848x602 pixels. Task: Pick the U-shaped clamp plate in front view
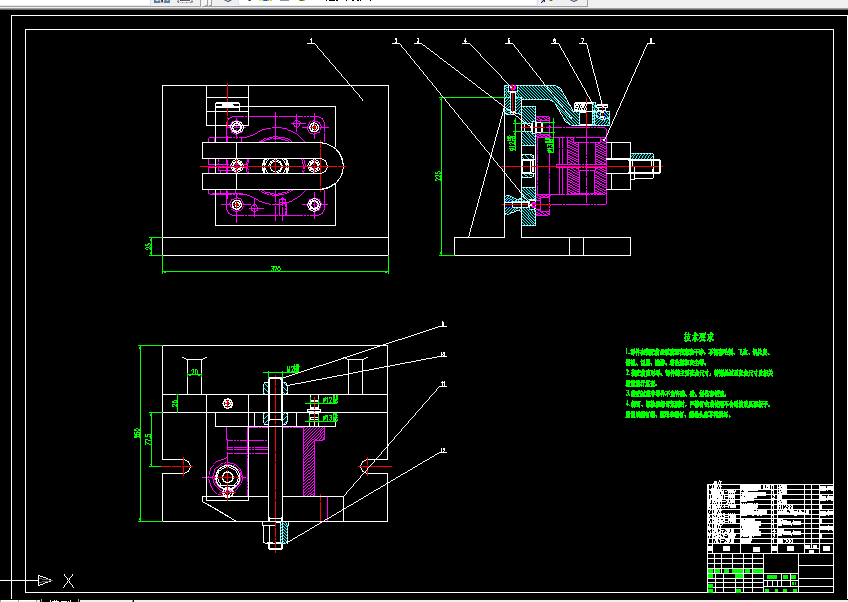pyautogui.click(x=273, y=166)
